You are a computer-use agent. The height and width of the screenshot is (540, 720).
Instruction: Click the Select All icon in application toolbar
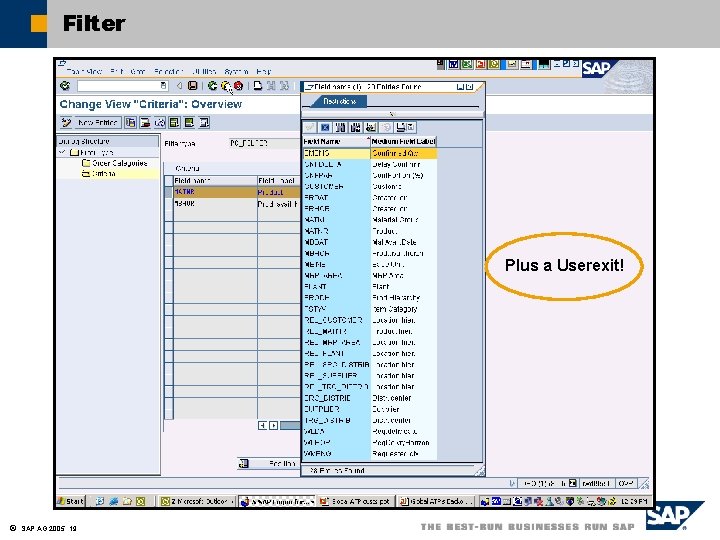click(174, 123)
